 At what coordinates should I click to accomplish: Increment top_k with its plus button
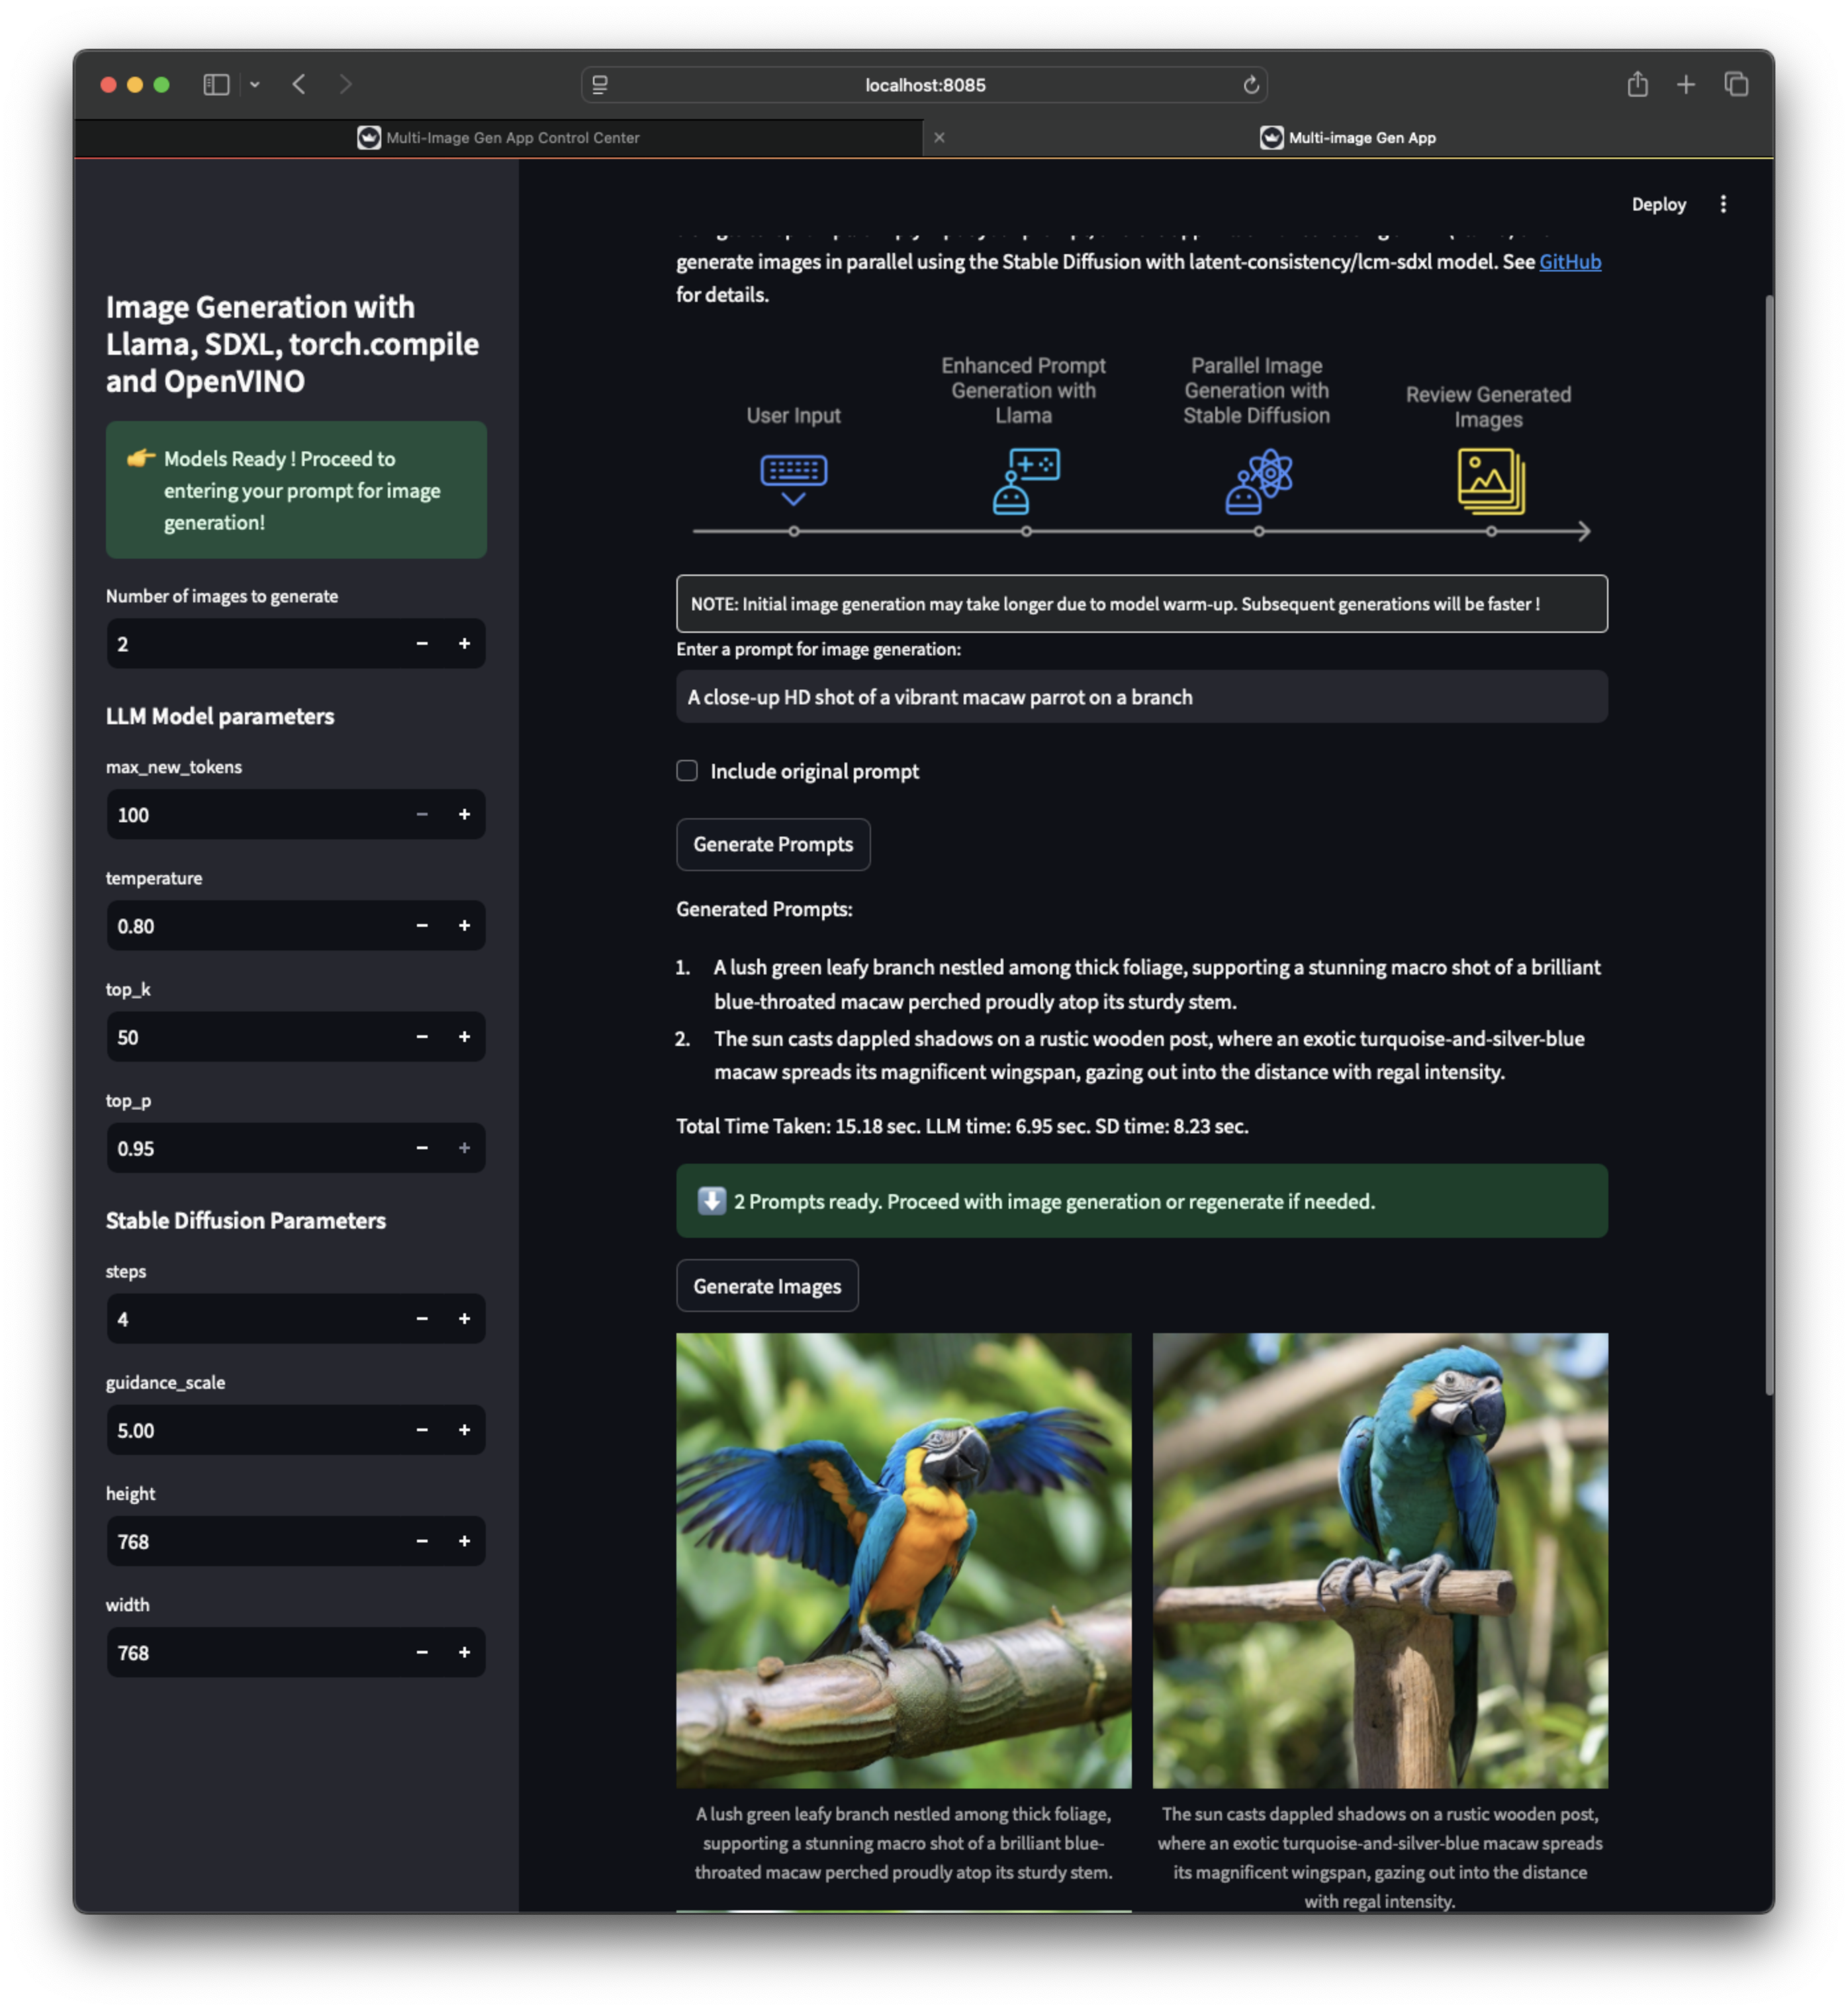[x=464, y=1037]
